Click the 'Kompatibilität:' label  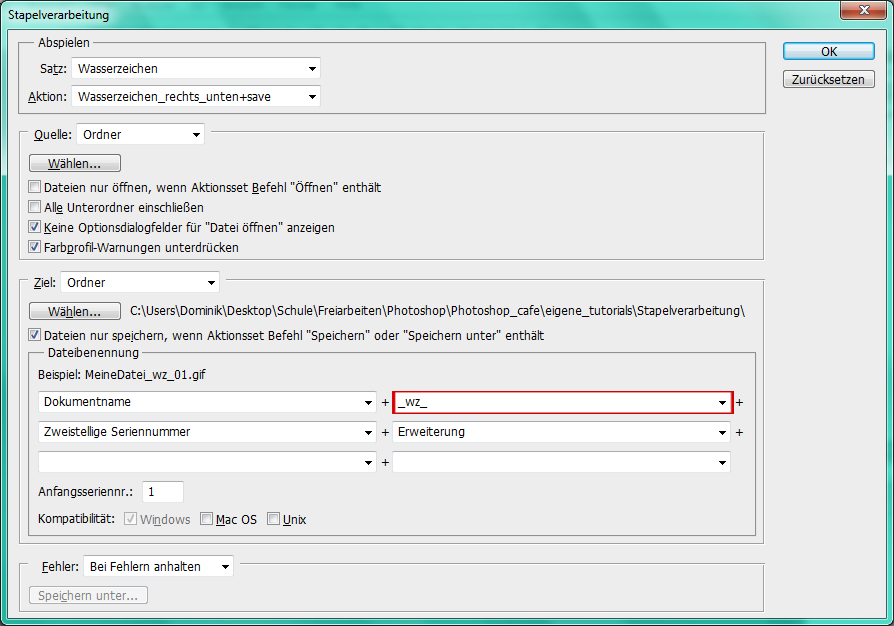[x=76, y=519]
